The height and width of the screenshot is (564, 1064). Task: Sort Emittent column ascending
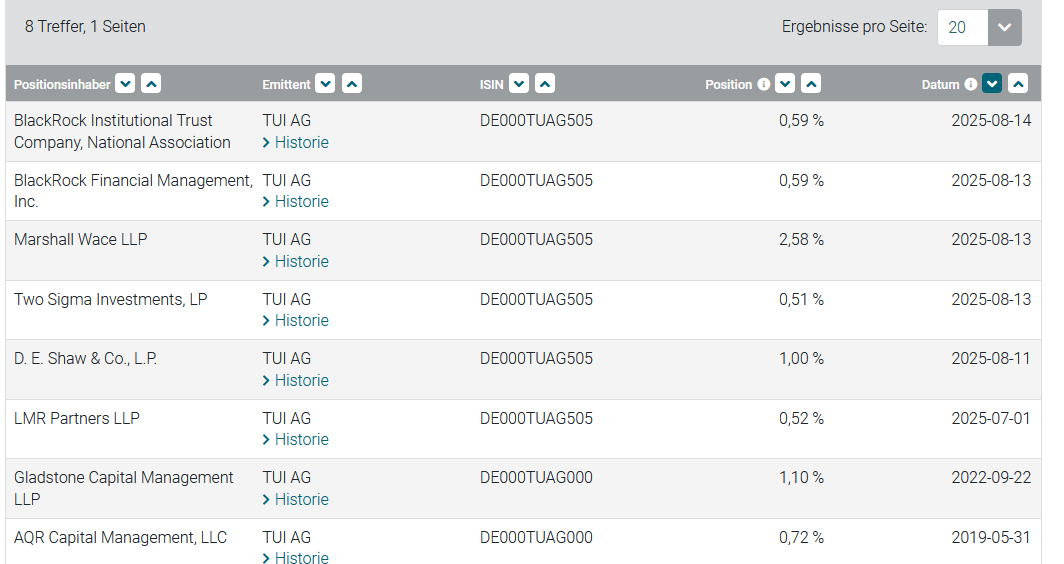click(352, 84)
